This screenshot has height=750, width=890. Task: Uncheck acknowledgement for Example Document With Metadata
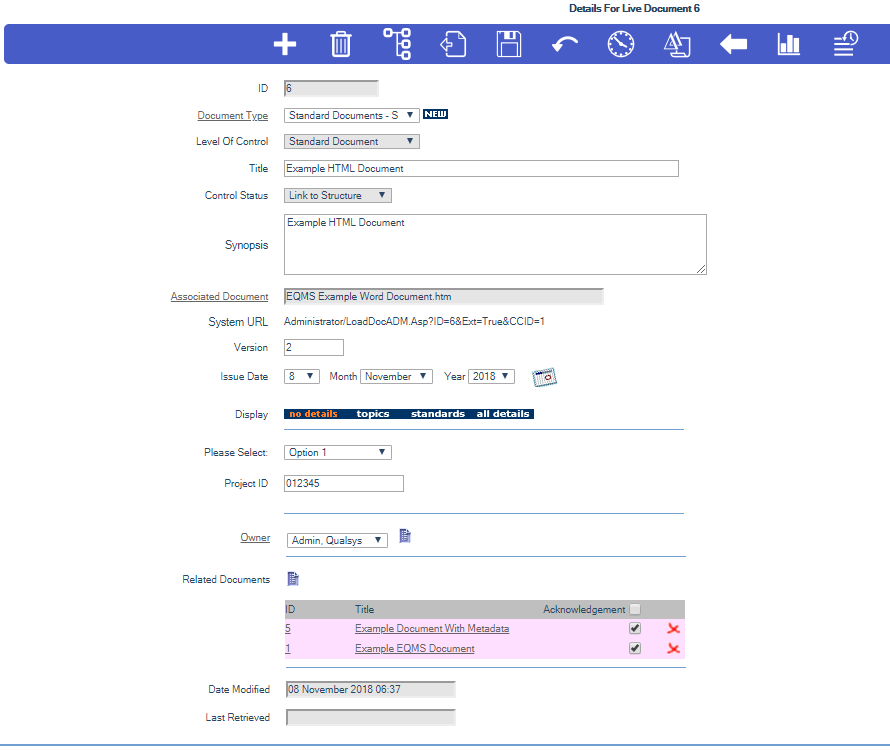(635, 629)
